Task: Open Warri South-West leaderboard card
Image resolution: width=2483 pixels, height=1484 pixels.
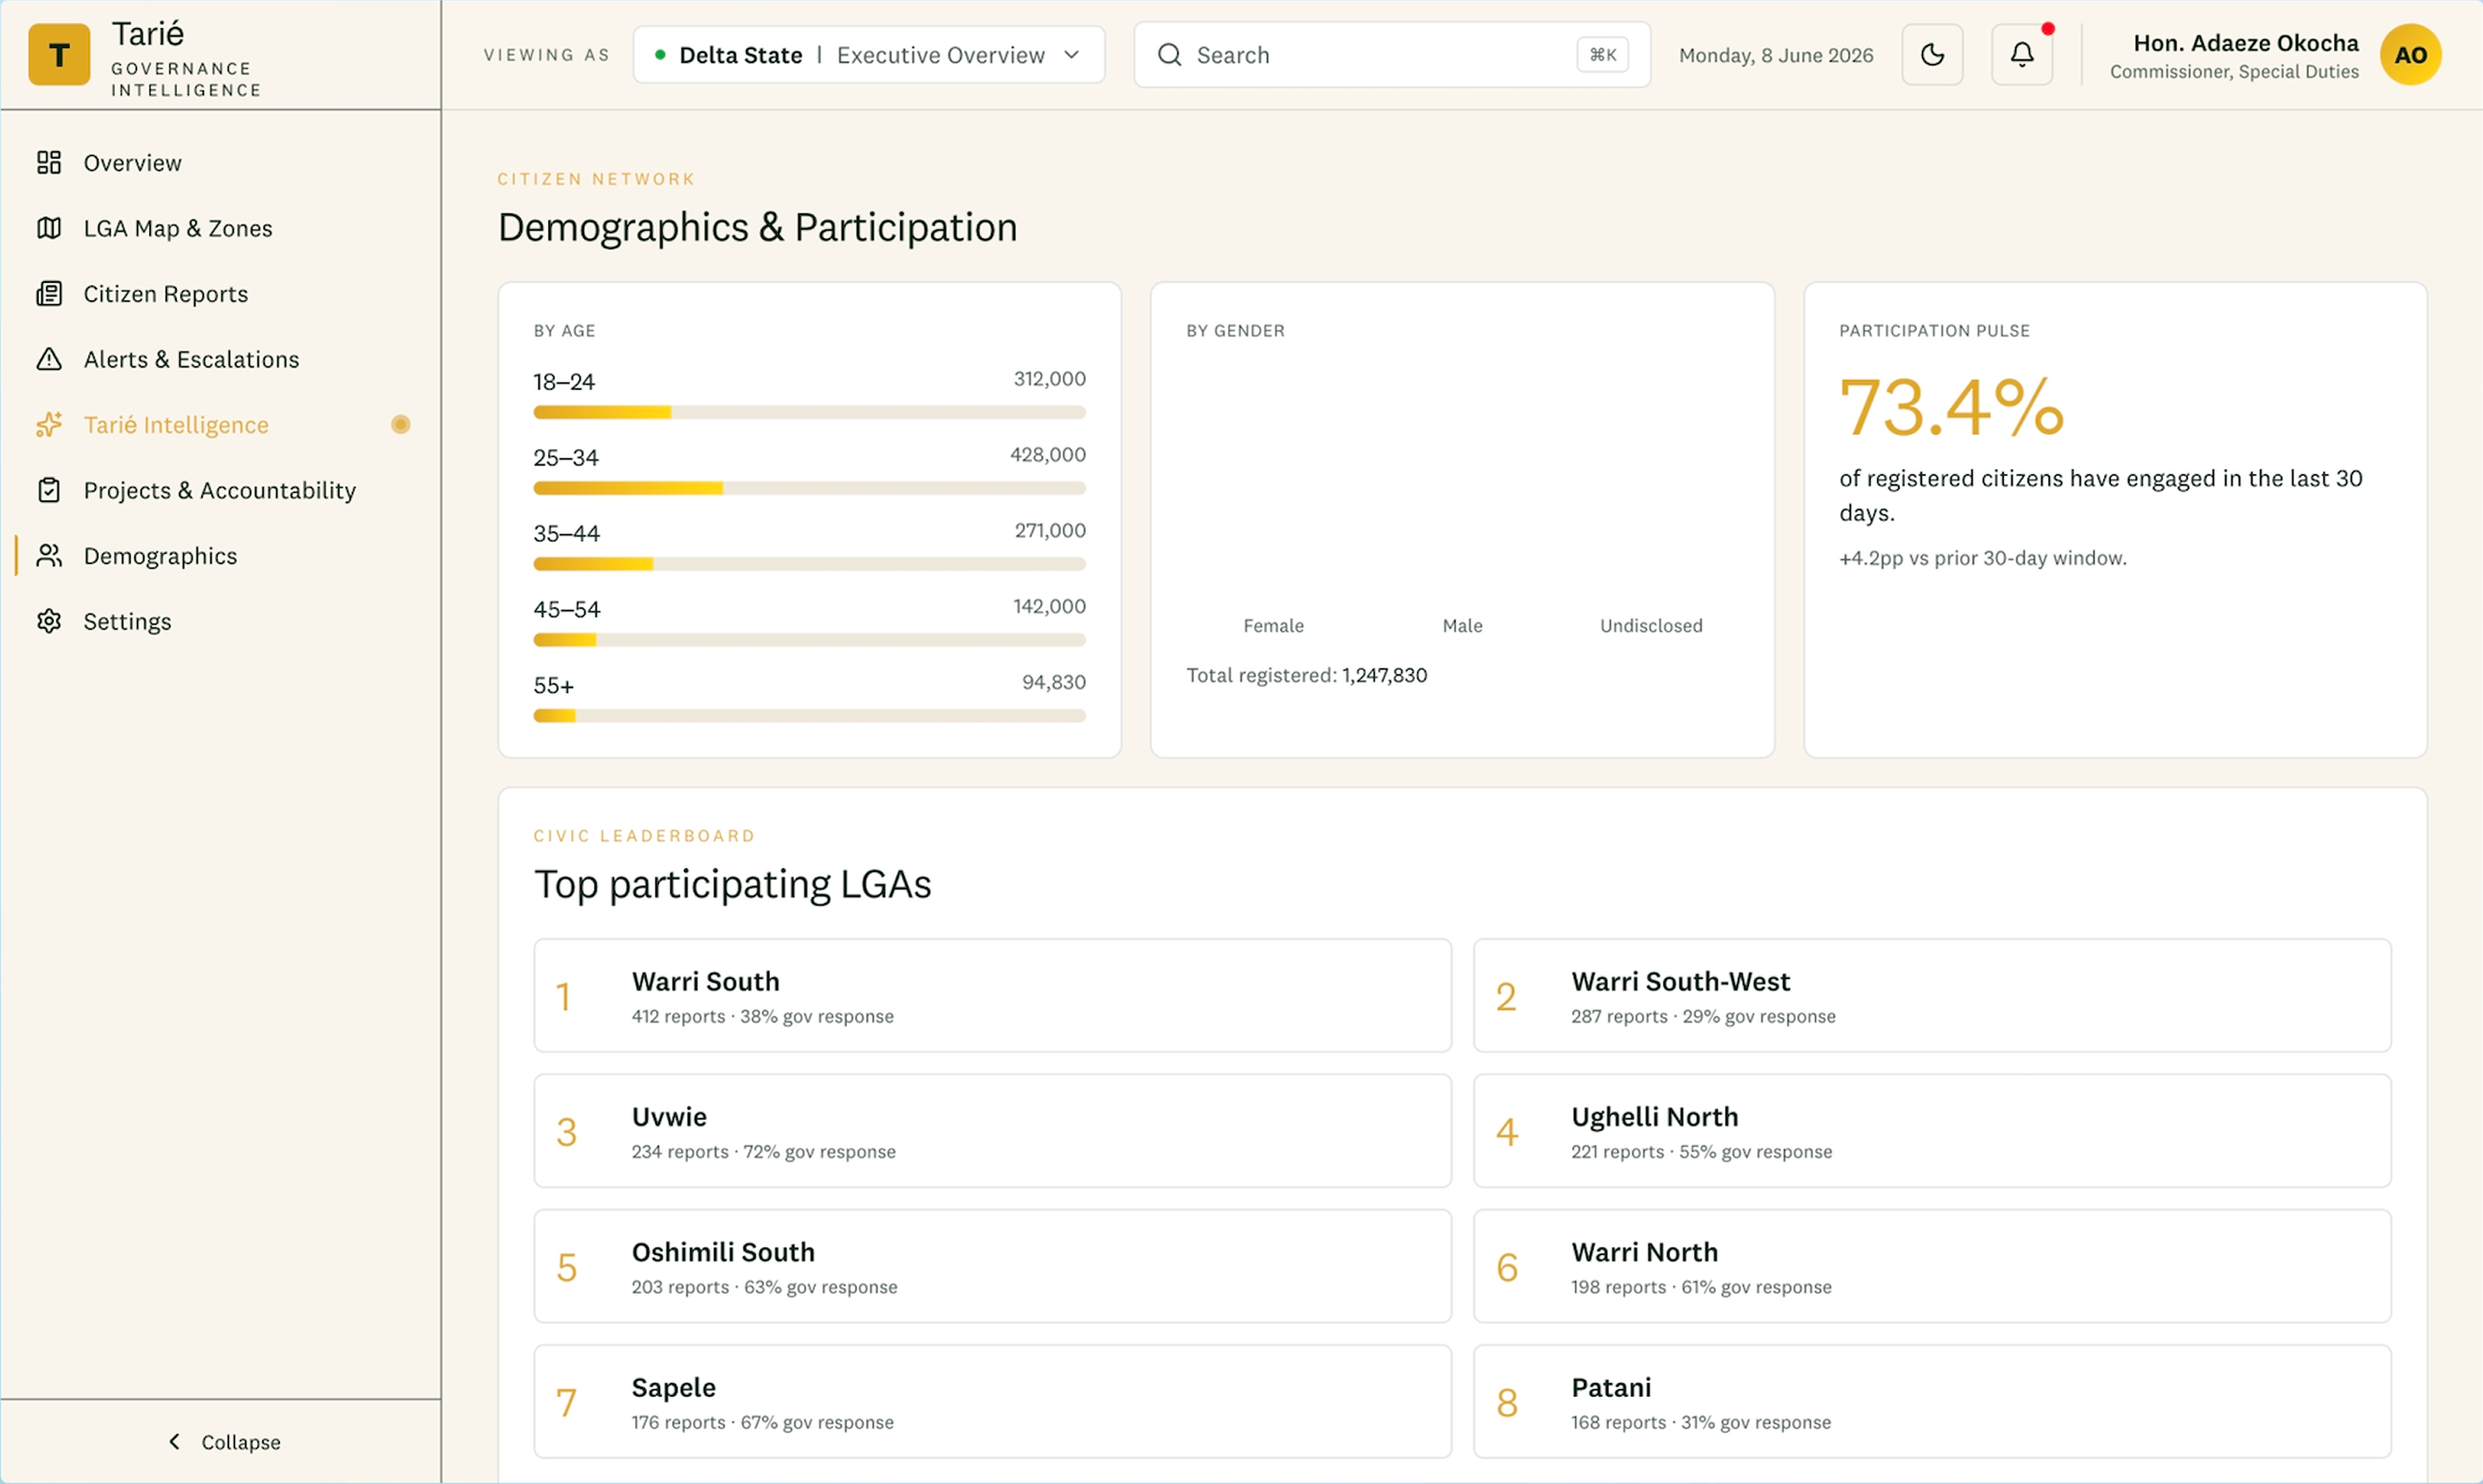Action: coord(1932,995)
